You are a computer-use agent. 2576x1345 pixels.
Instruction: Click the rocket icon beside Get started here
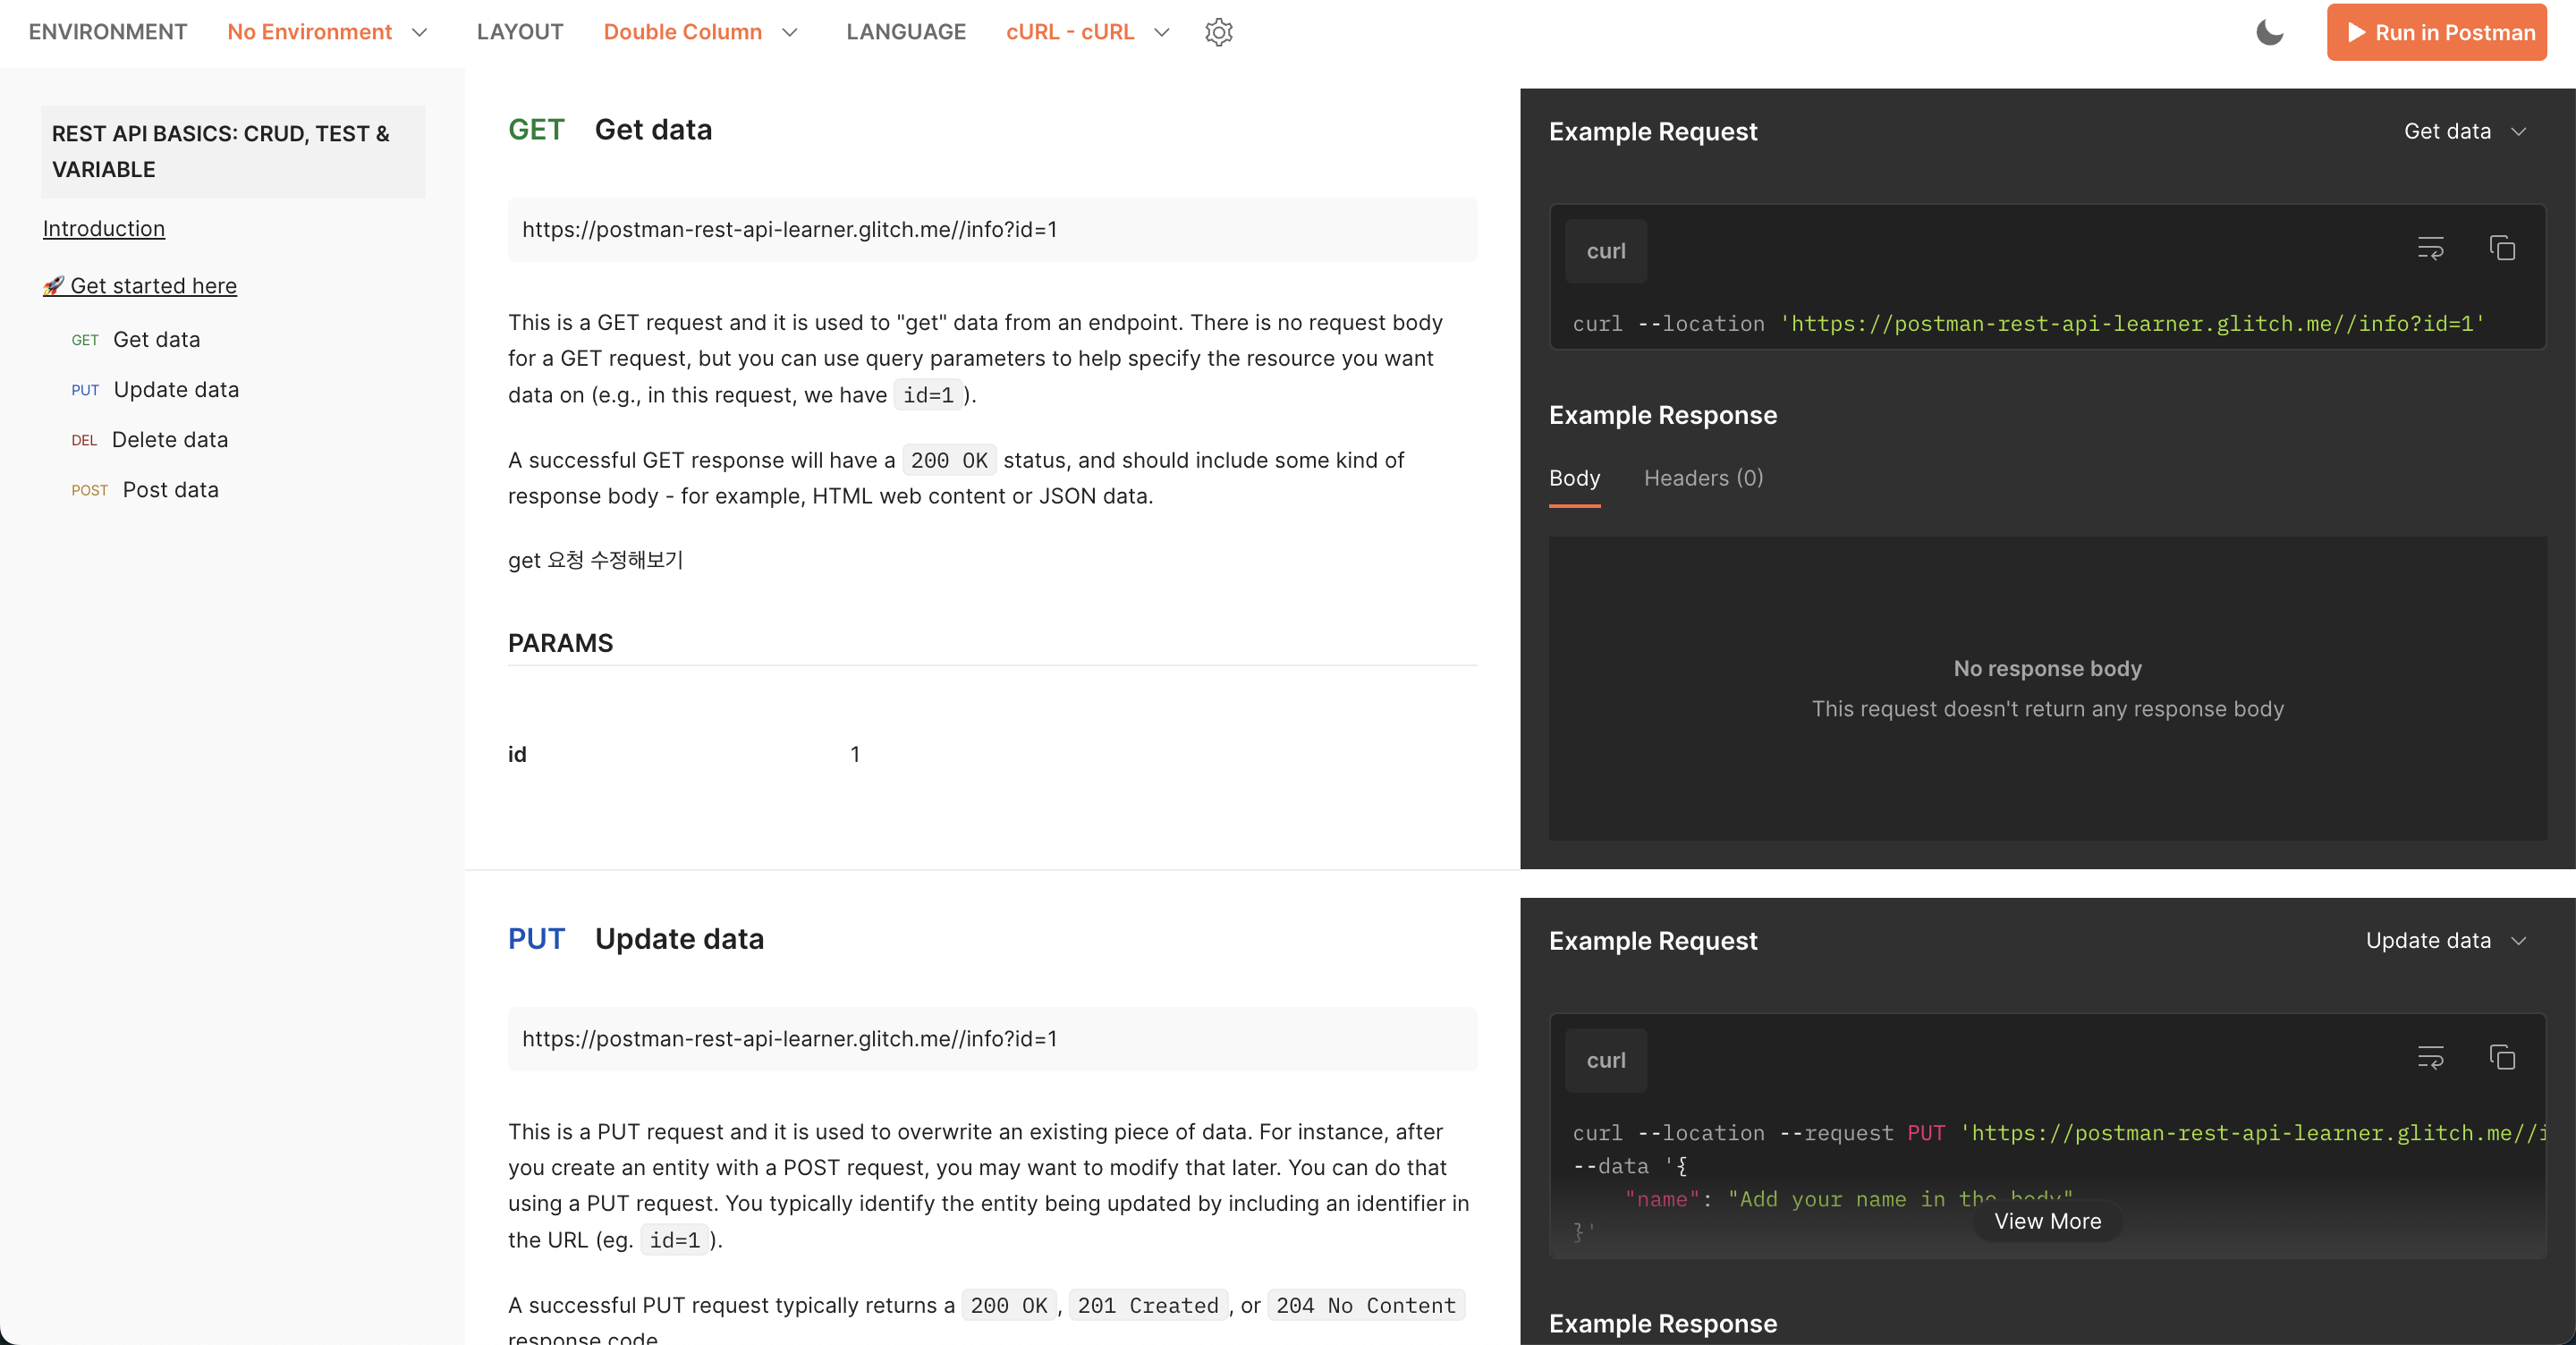pyautogui.click(x=54, y=286)
